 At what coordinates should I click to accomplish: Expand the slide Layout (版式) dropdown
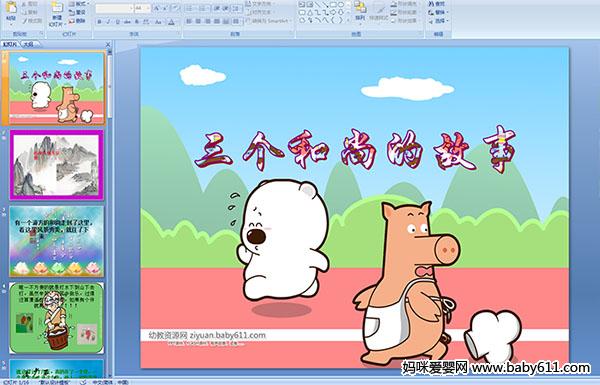pos(79,4)
